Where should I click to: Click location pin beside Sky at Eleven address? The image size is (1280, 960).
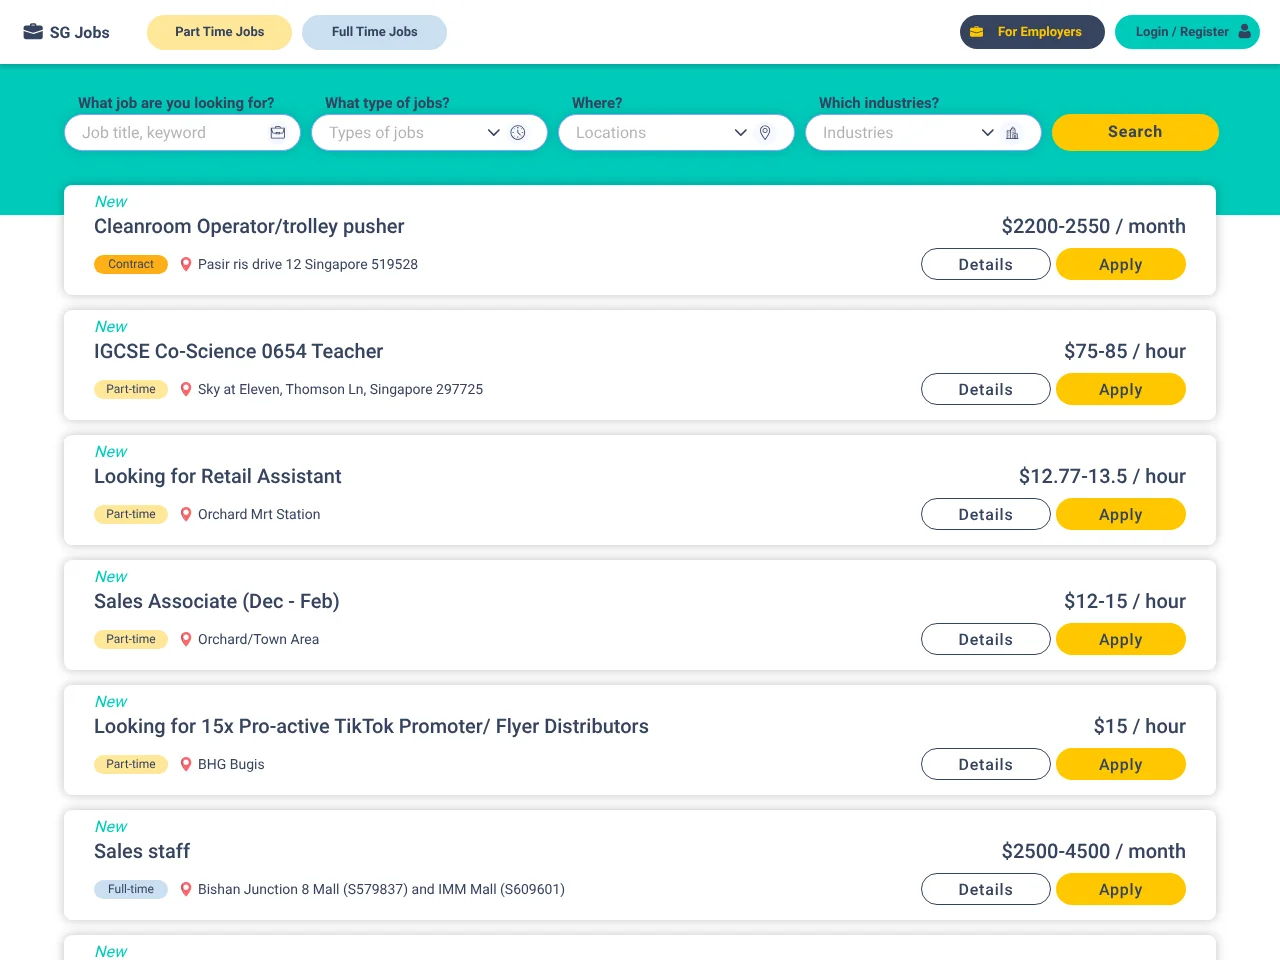[185, 389]
